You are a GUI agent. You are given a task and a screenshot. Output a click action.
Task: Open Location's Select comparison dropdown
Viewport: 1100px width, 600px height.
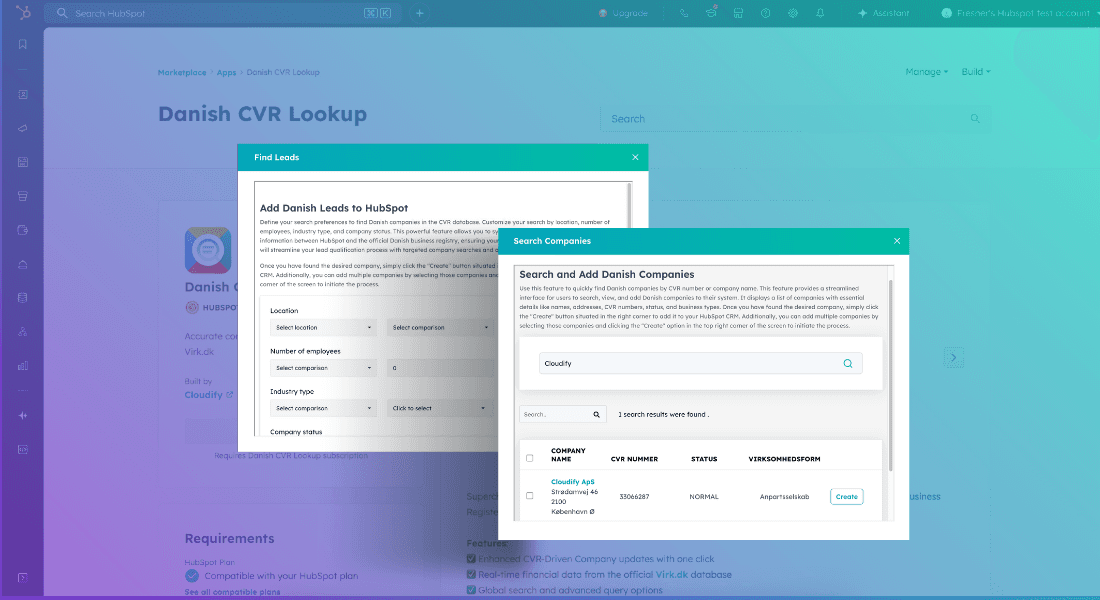[x=440, y=328]
